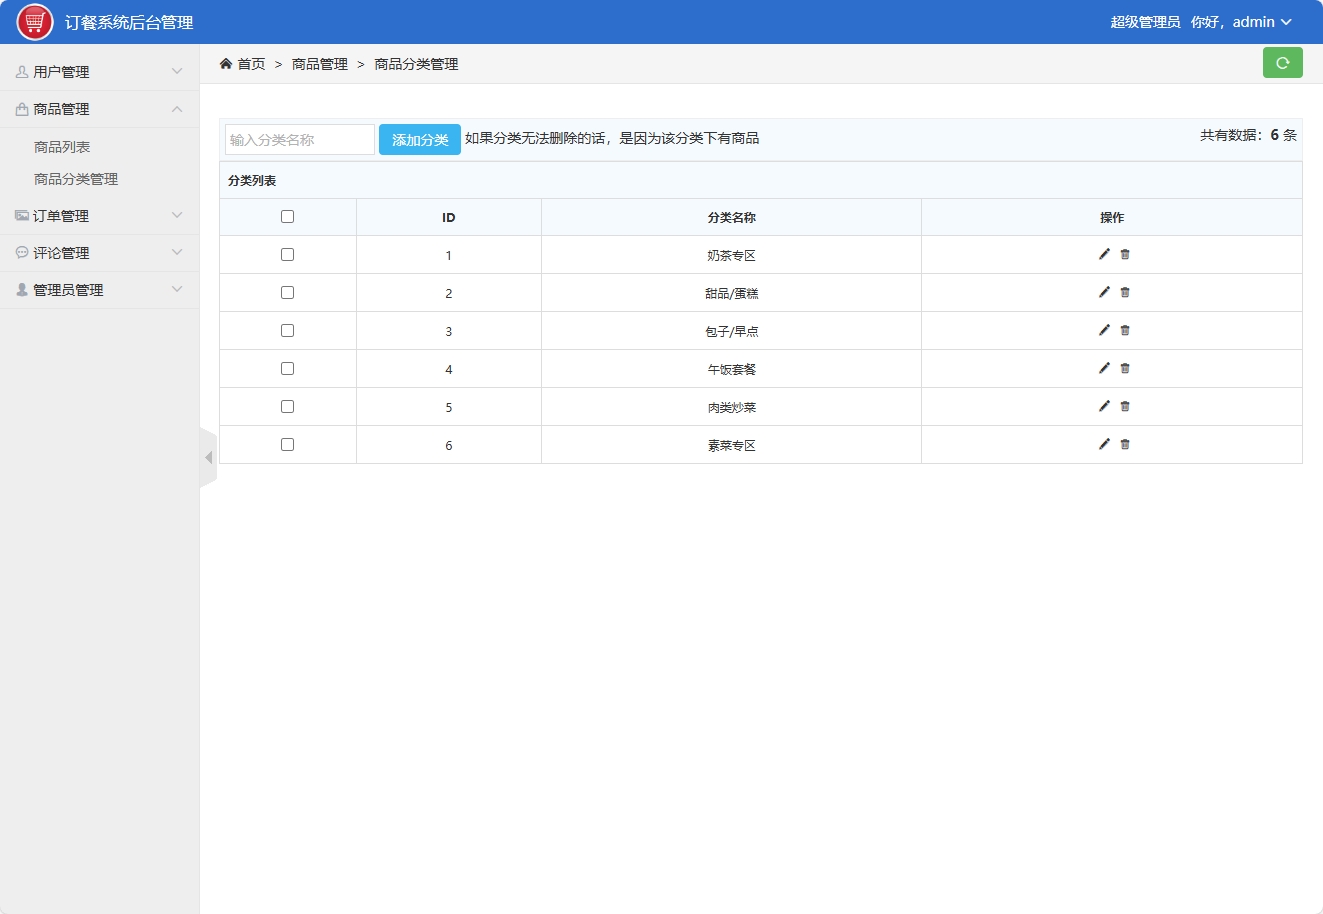The image size is (1323, 914).
Task: Toggle the select-all checkbox in header
Action: click(287, 217)
